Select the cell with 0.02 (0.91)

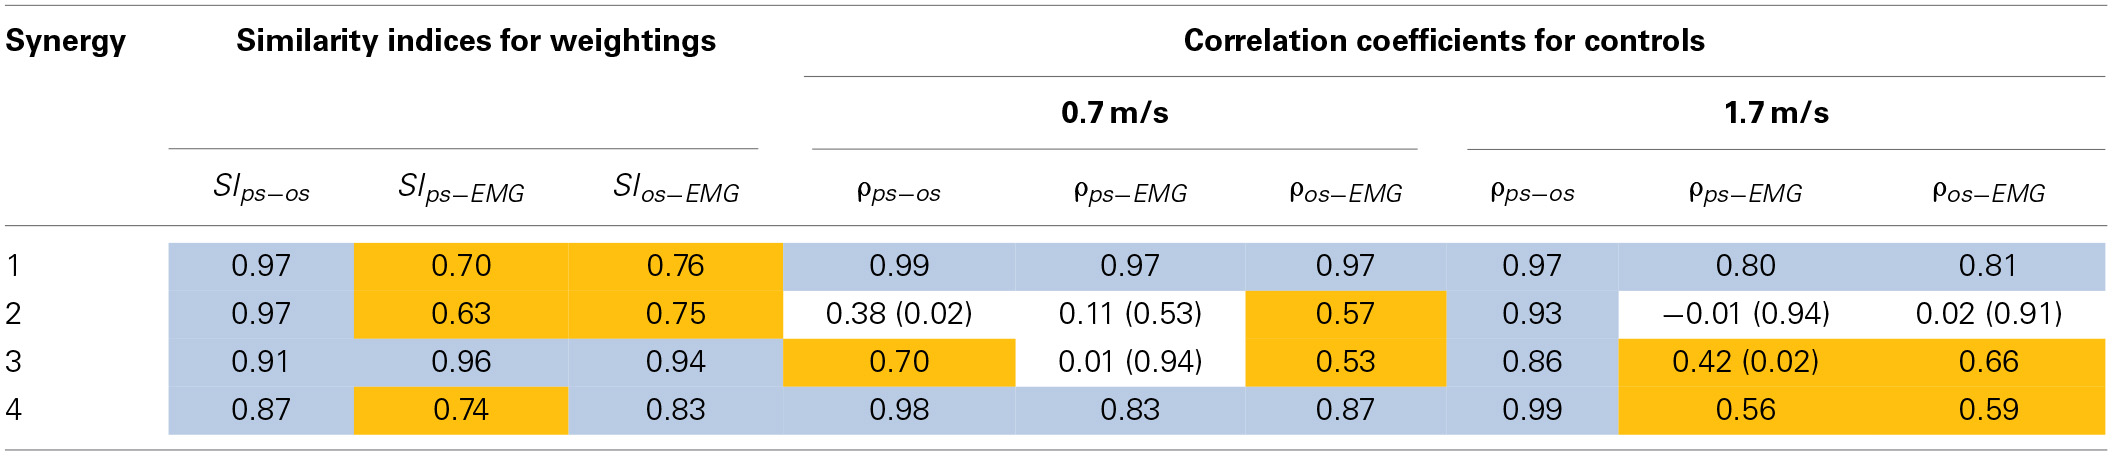point(1988,314)
